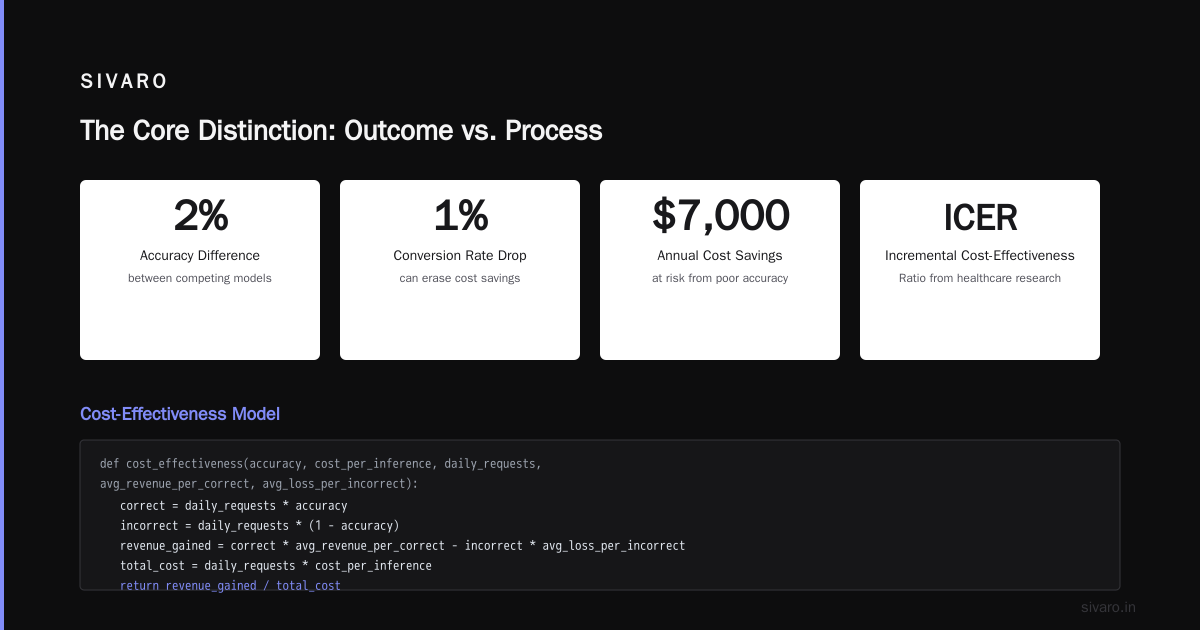Click the 'correct = daily_requests * accuracy' line

pyautogui.click(x=234, y=506)
